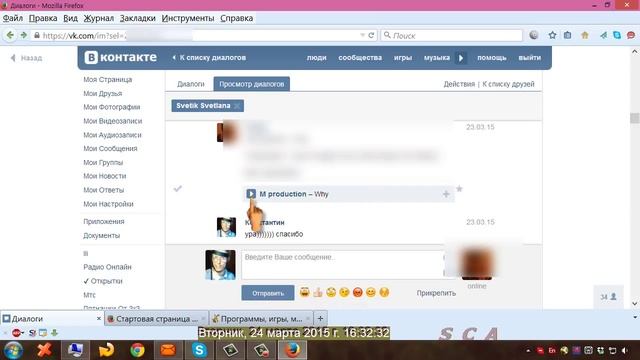
Task: Open the Прикрепить attachment menu
Action: click(436, 293)
